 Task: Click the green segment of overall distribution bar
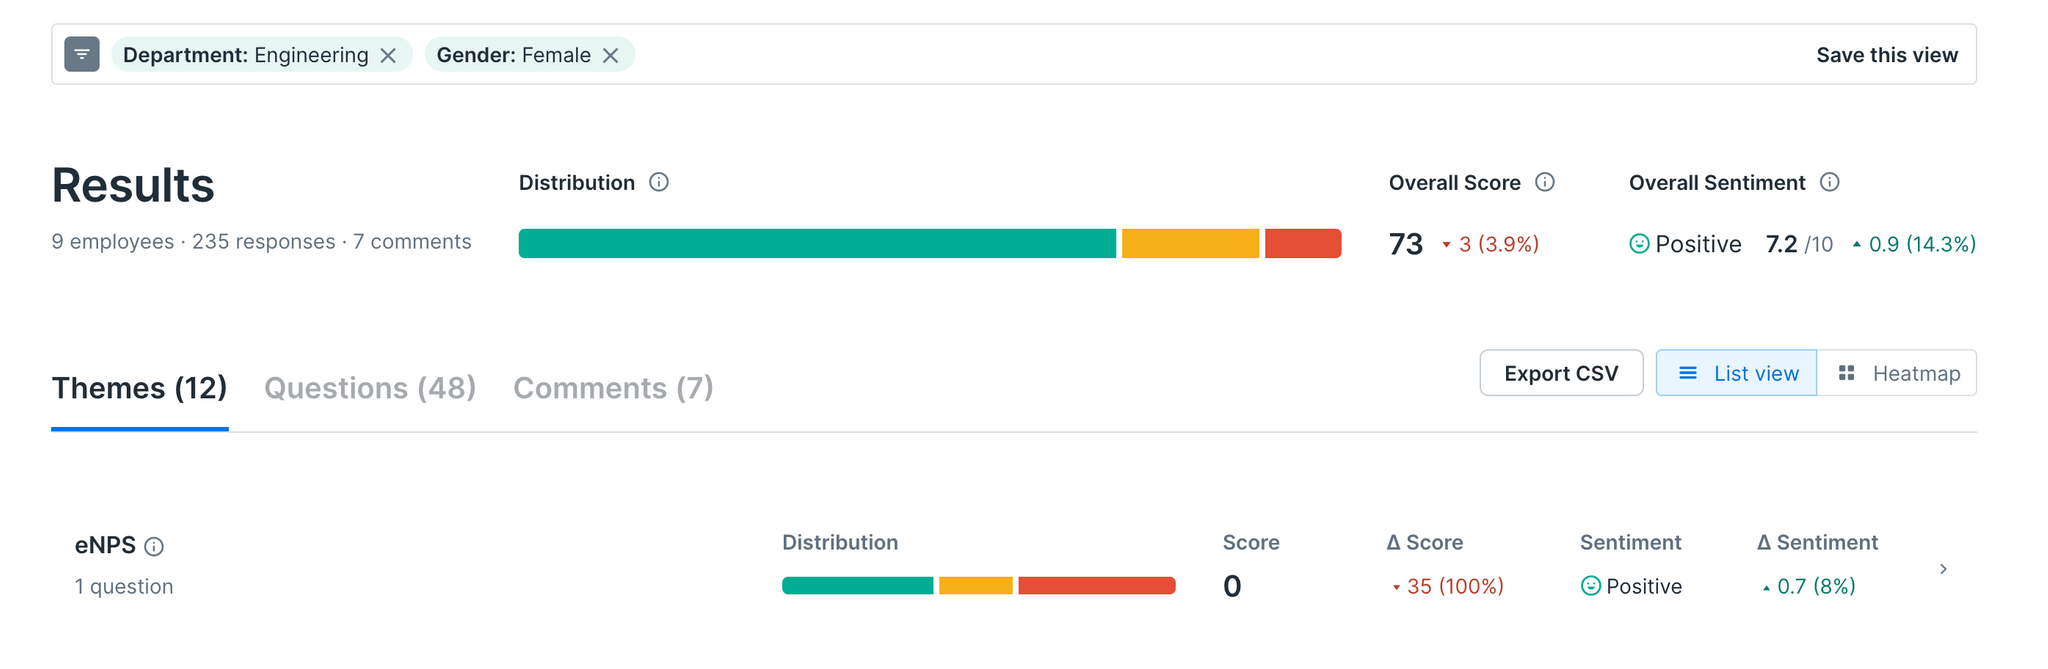817,244
